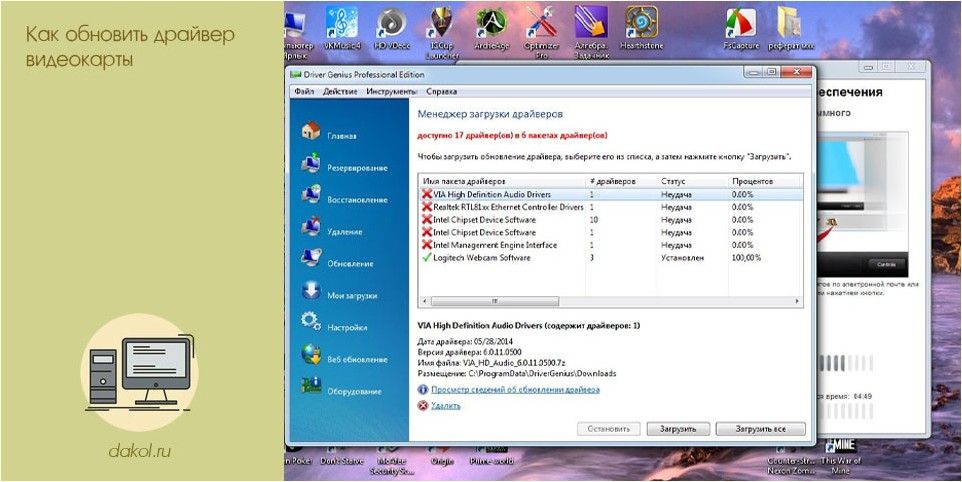Open the Оборудование hardware icon

pos(311,386)
